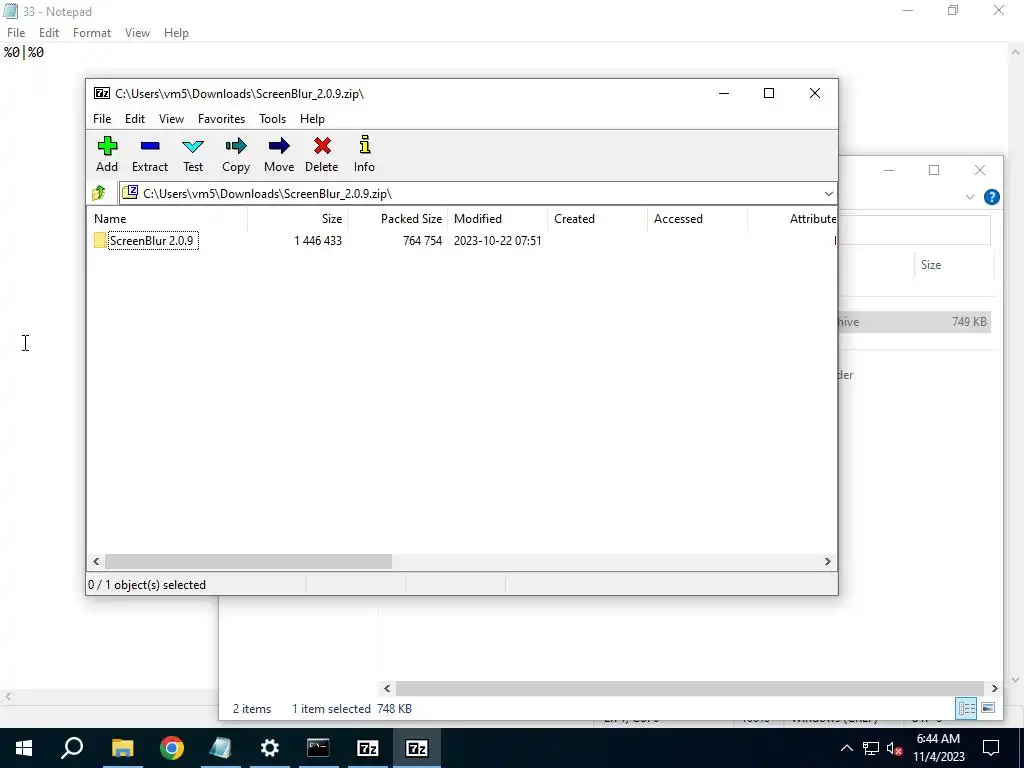
Task: Sort by the Modified column
Action: pos(498,219)
